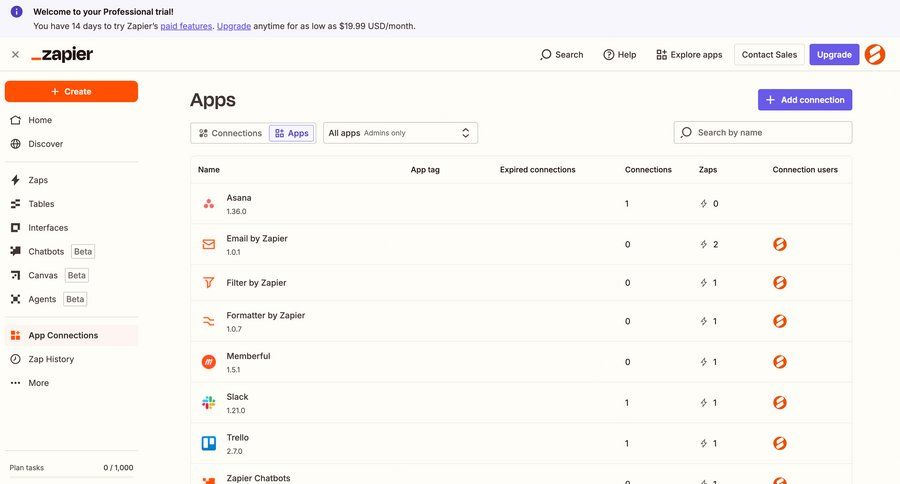Viewport: 900px width, 484px height.
Task: Open the Filter by Zapier app name
Action: (256, 282)
